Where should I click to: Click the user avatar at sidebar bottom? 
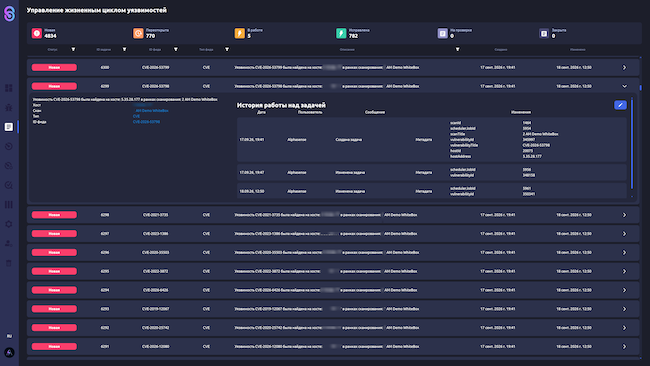point(9,353)
